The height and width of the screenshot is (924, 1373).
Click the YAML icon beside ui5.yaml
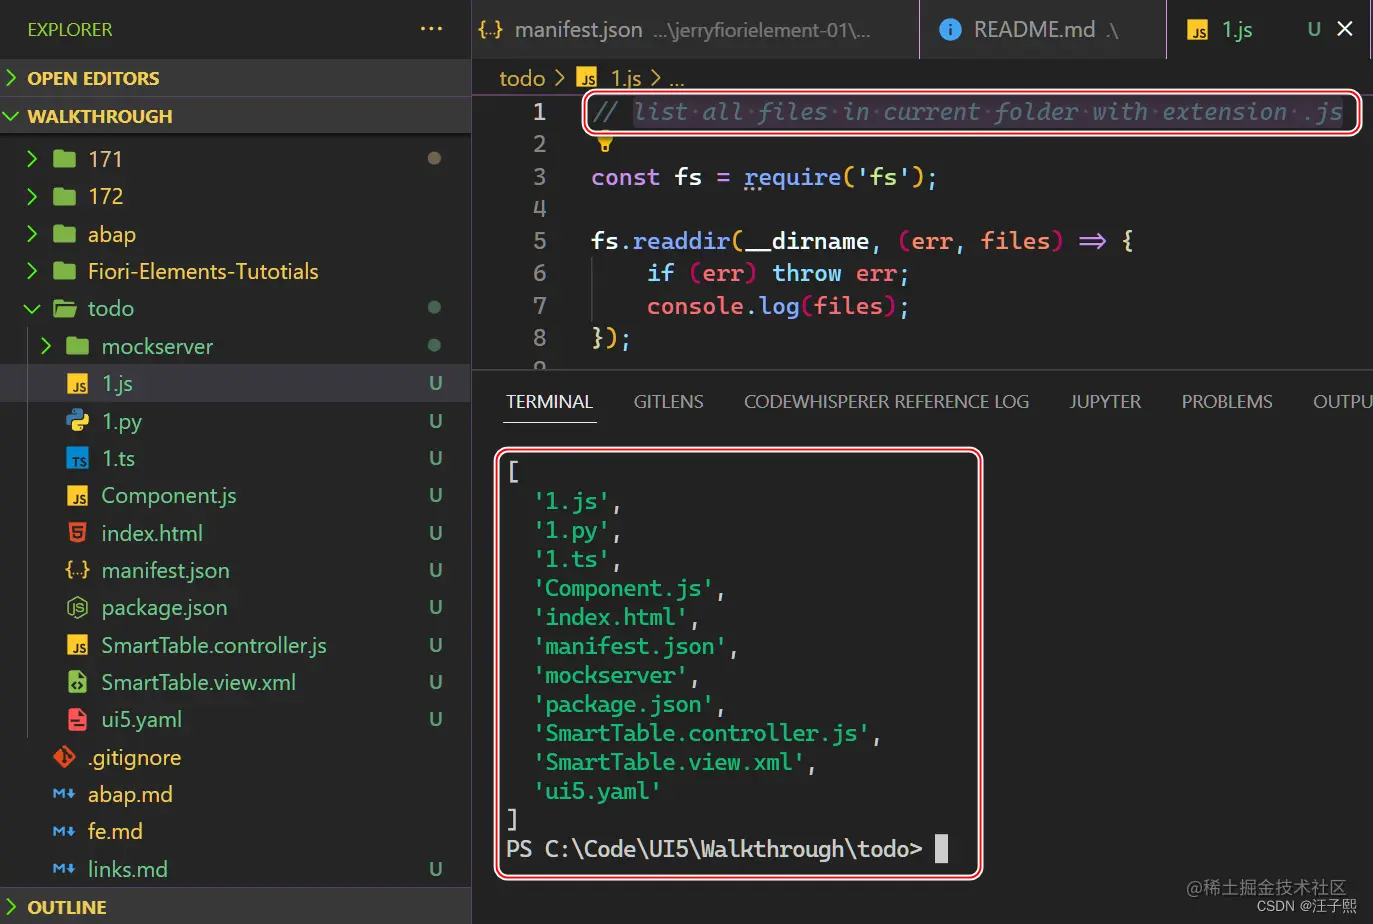[x=78, y=720]
